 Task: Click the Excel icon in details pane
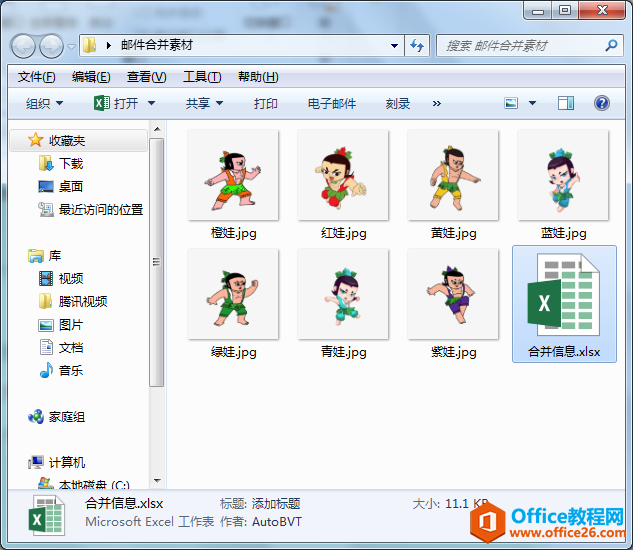(x=47, y=516)
